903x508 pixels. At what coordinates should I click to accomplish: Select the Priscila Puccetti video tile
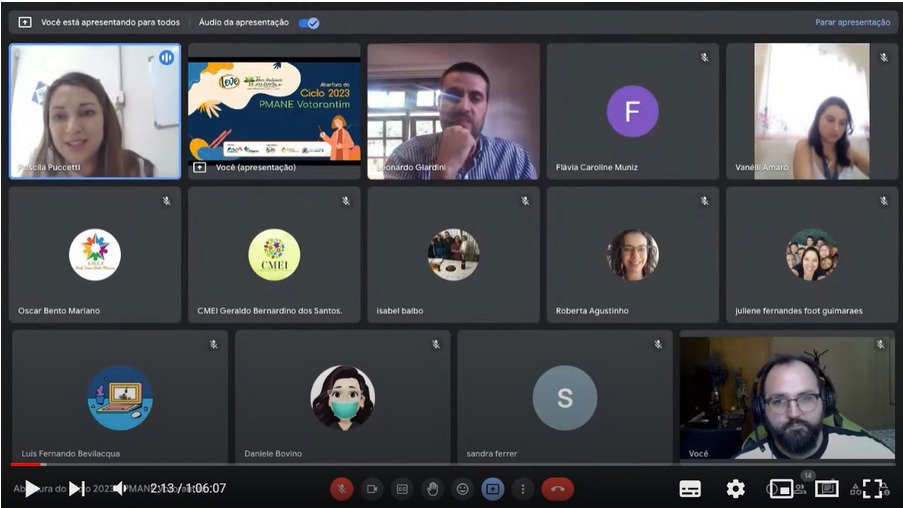click(x=95, y=111)
